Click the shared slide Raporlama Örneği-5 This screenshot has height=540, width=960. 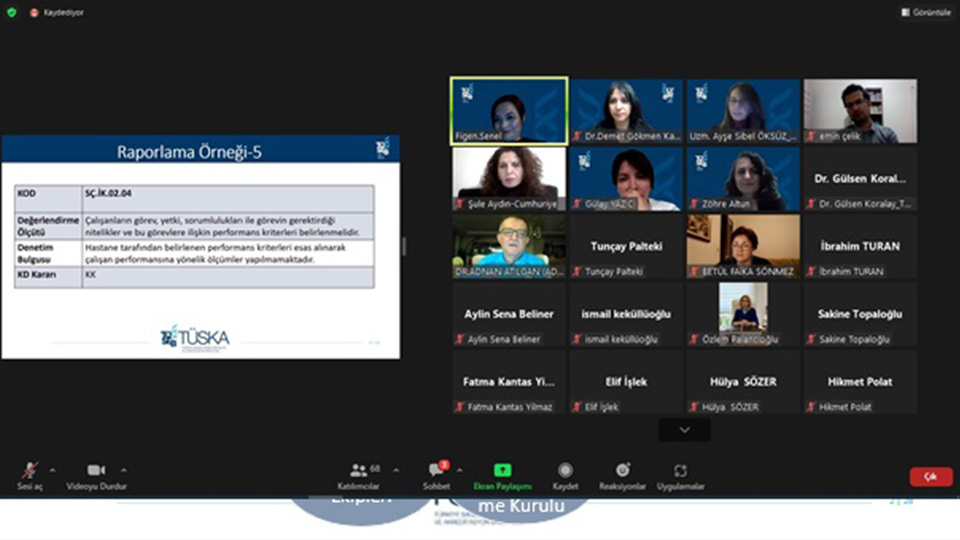tap(200, 247)
